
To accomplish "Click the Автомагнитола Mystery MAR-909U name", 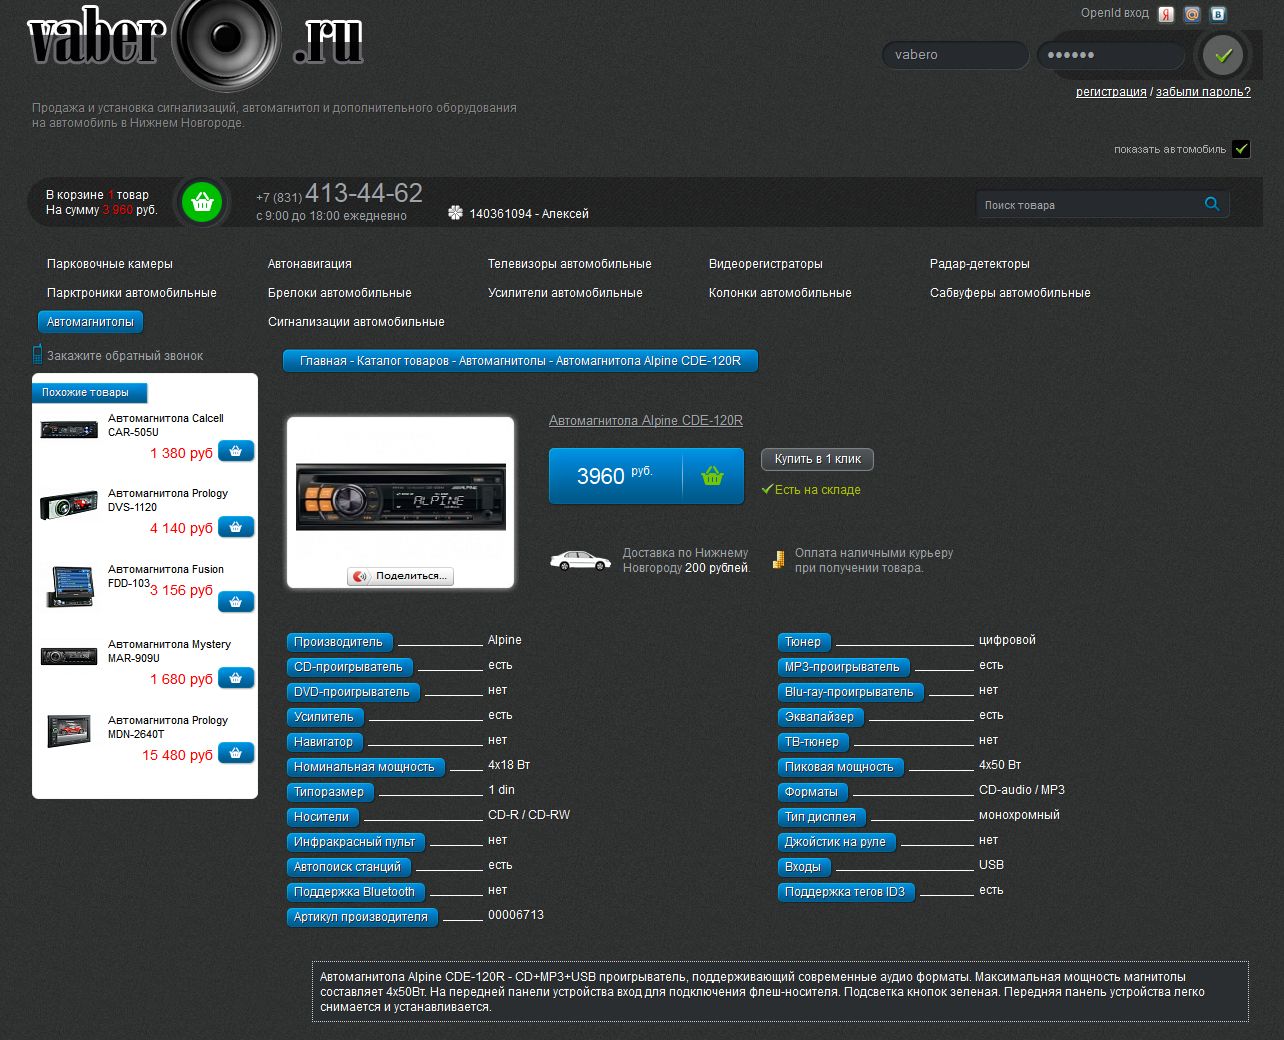I will click(x=169, y=651).
